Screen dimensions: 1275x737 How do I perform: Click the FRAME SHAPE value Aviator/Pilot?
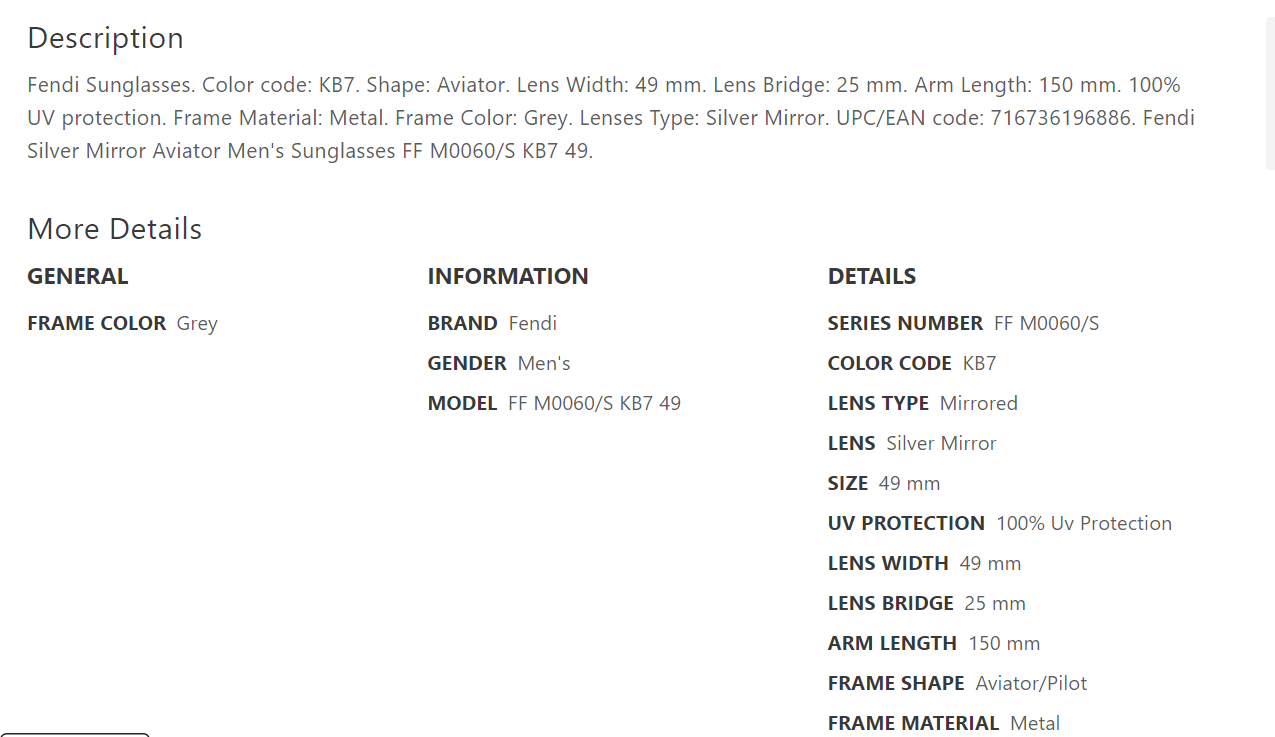tap(1031, 683)
